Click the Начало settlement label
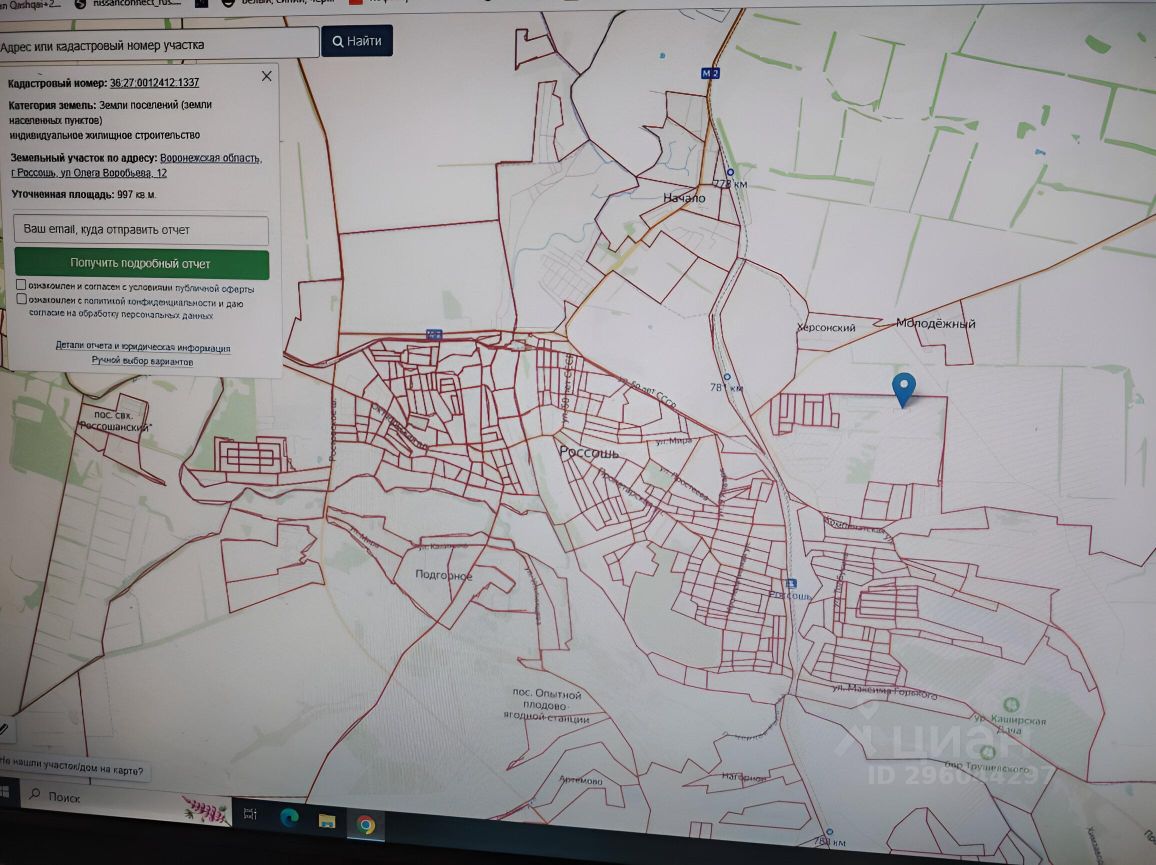This screenshot has width=1156, height=865. 683,198
